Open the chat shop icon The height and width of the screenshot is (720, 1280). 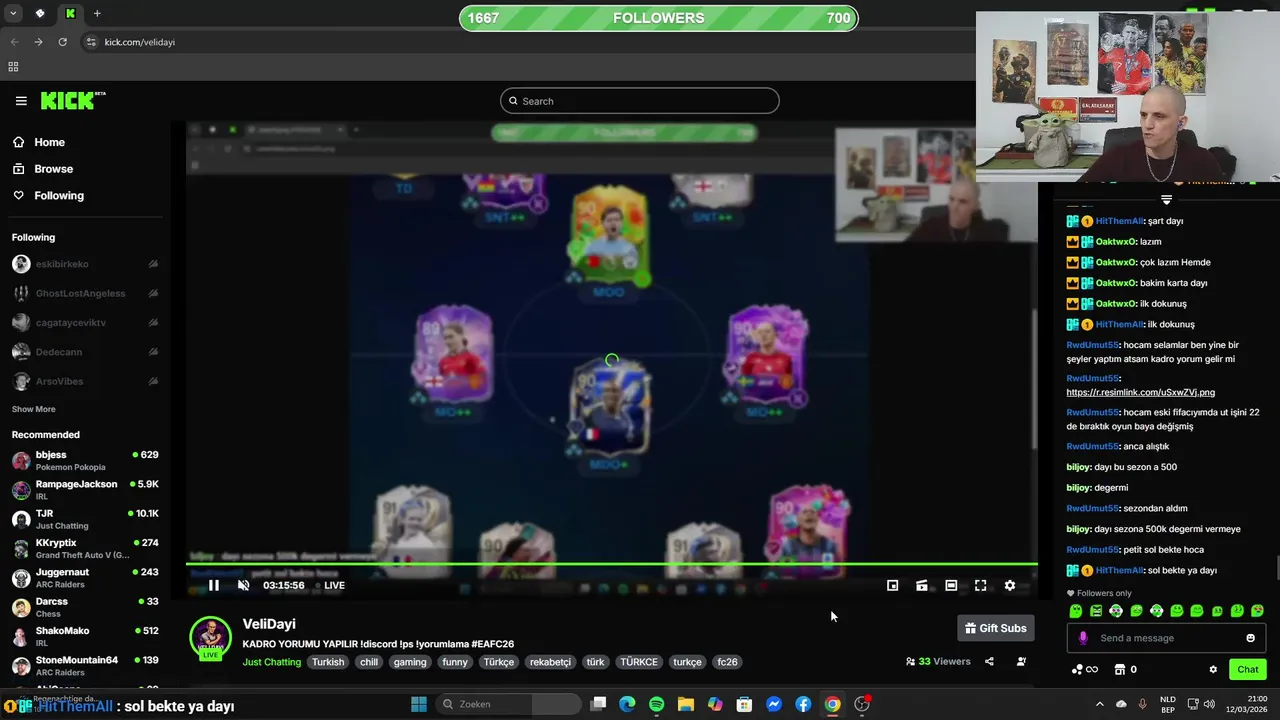click(x=1120, y=670)
